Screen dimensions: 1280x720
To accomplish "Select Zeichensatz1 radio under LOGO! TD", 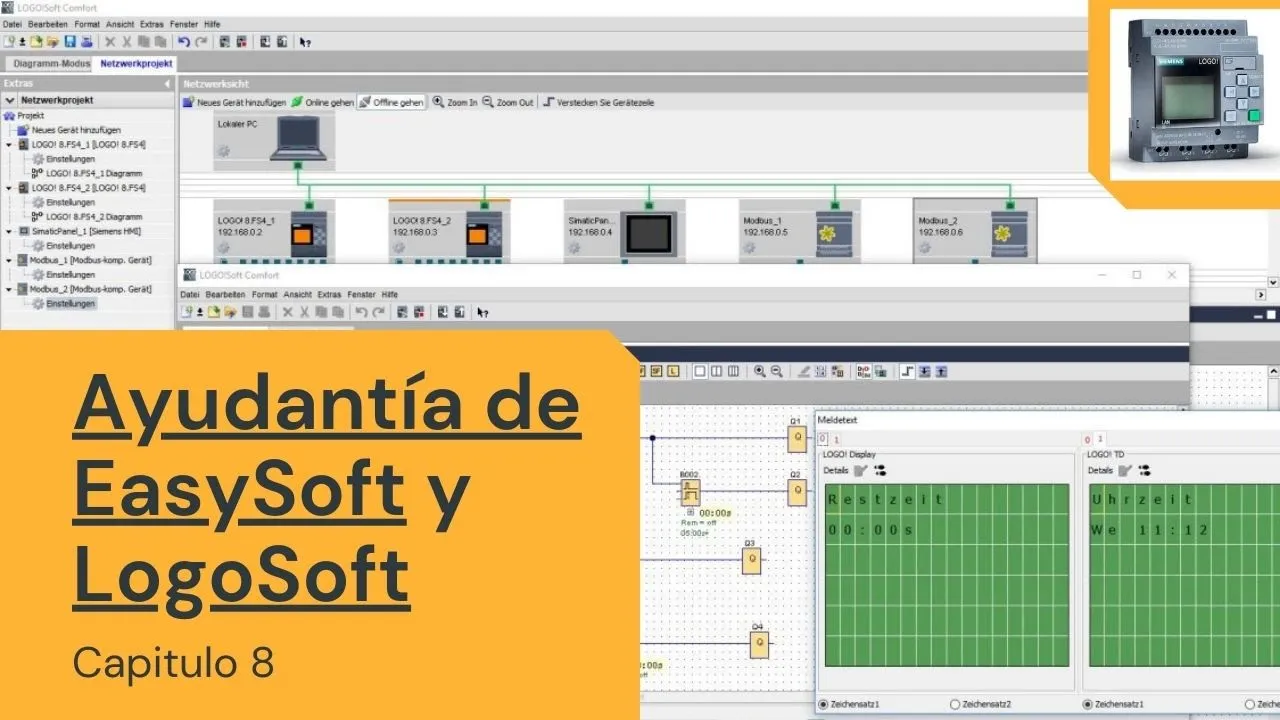I will tap(1088, 704).
